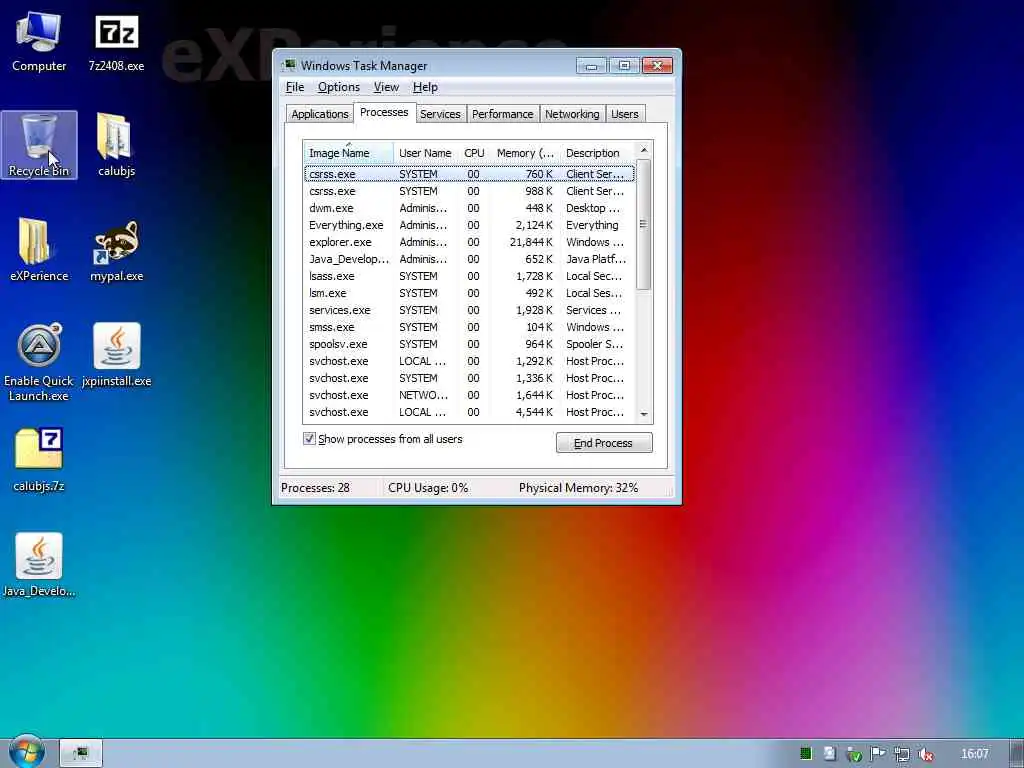Screen dimensions: 1024x768
Task: Click the Processes: 28 status text
Action: pos(315,488)
